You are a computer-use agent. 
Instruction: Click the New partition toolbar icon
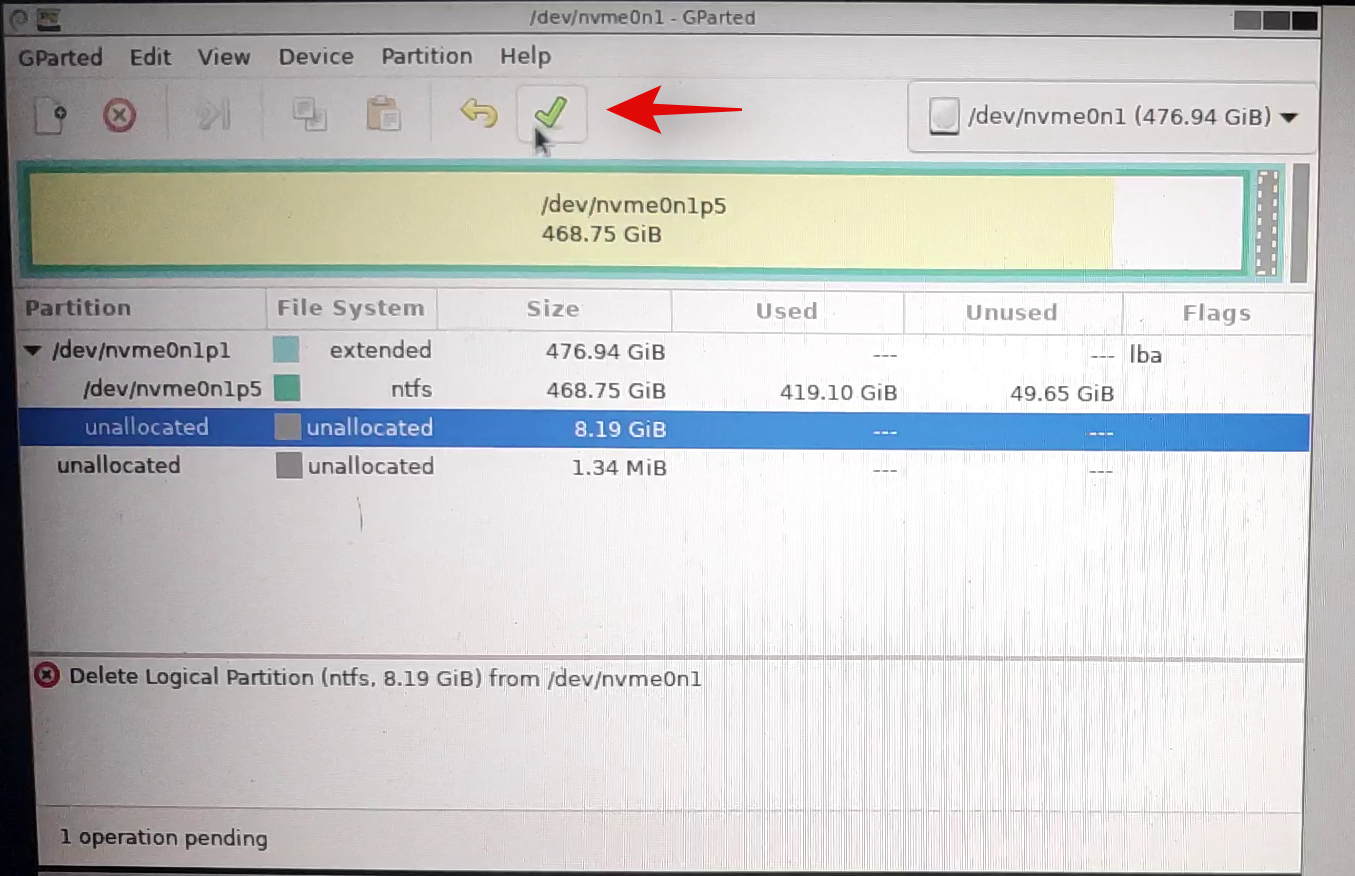coord(50,115)
